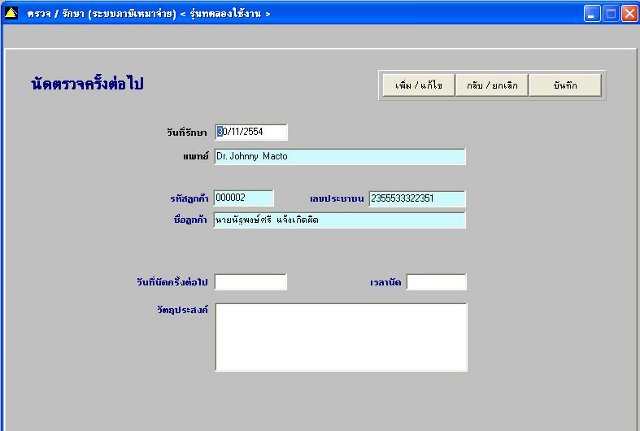Click the empty appointment time (เวลานัด) field

[x=436, y=282]
